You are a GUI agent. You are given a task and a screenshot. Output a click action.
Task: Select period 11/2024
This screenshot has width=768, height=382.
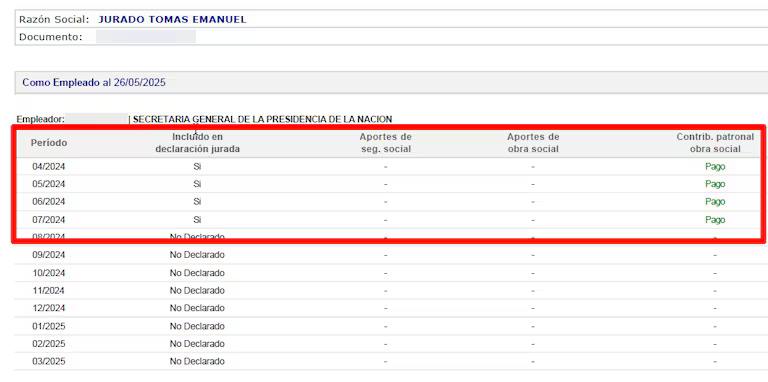click(x=49, y=291)
